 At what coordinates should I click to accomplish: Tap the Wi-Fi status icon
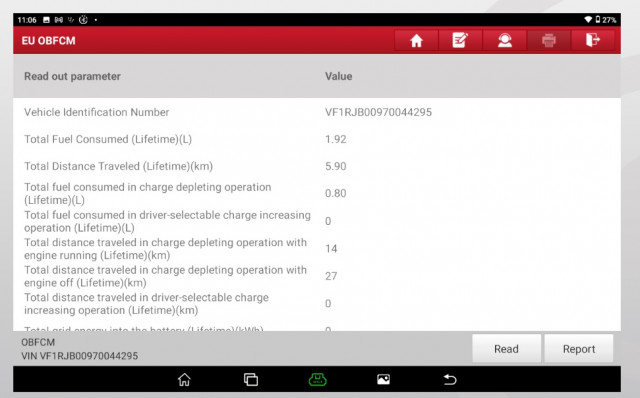[x=588, y=20]
